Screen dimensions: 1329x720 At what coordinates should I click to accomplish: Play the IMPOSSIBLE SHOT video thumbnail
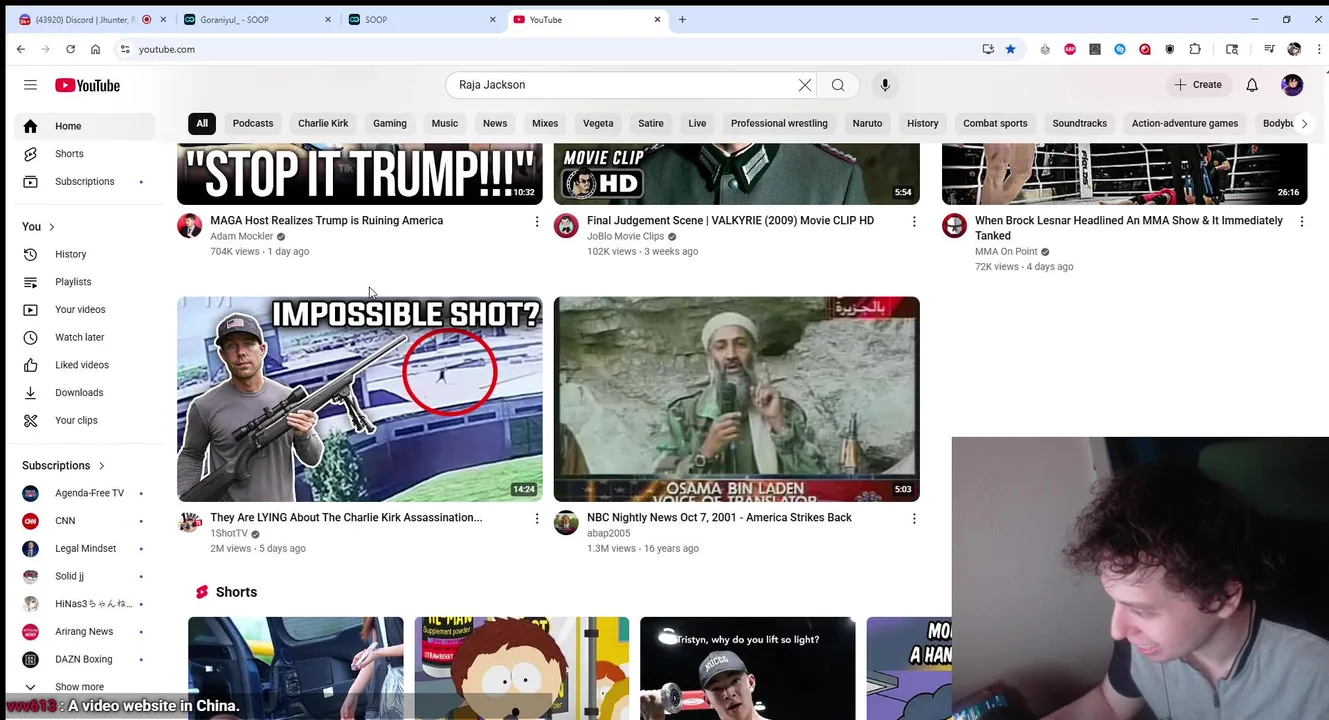point(360,399)
